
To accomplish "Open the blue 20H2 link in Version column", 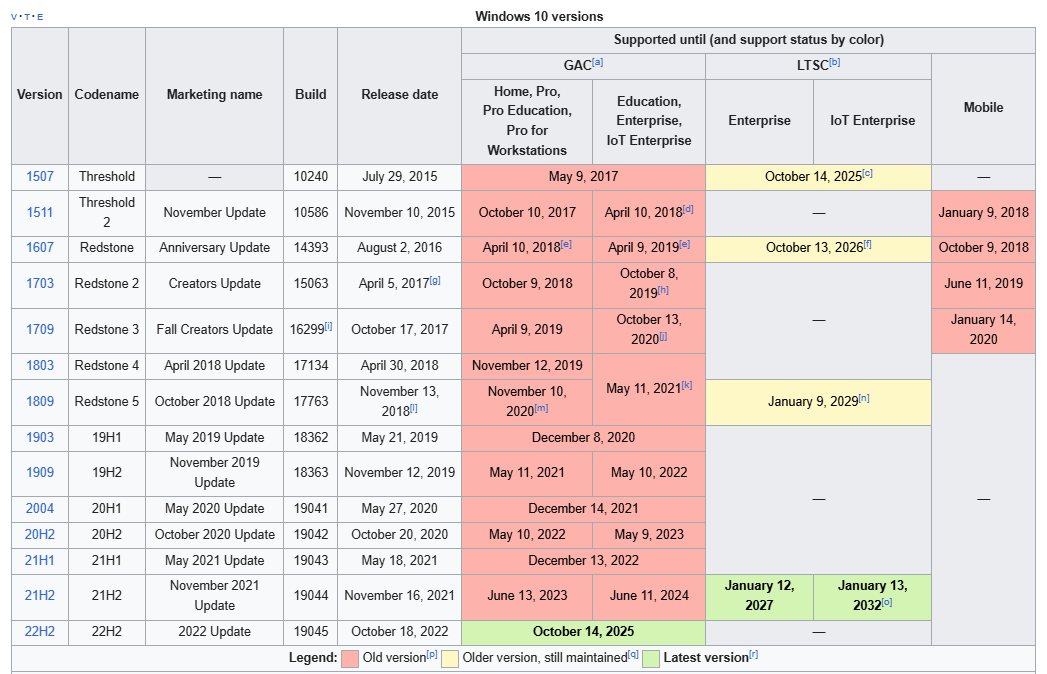I will tap(39, 534).
